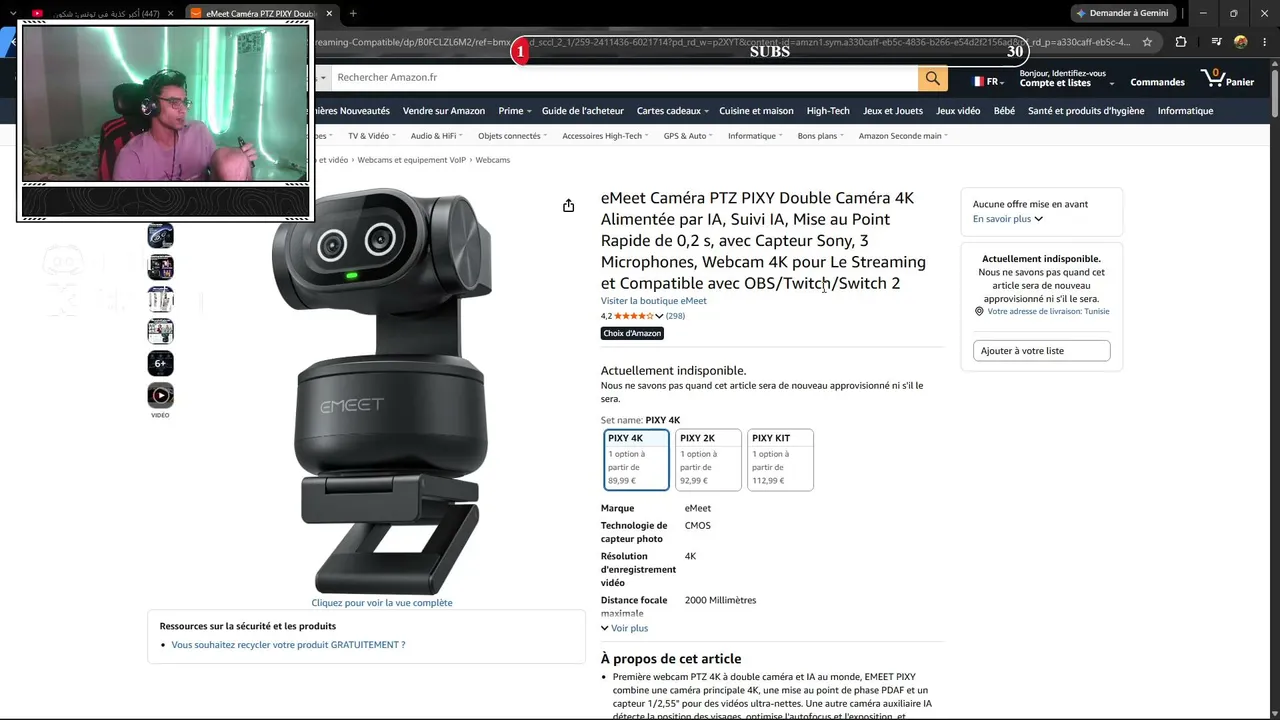
Task: Select the PIXY 2K set option
Action: click(x=708, y=460)
